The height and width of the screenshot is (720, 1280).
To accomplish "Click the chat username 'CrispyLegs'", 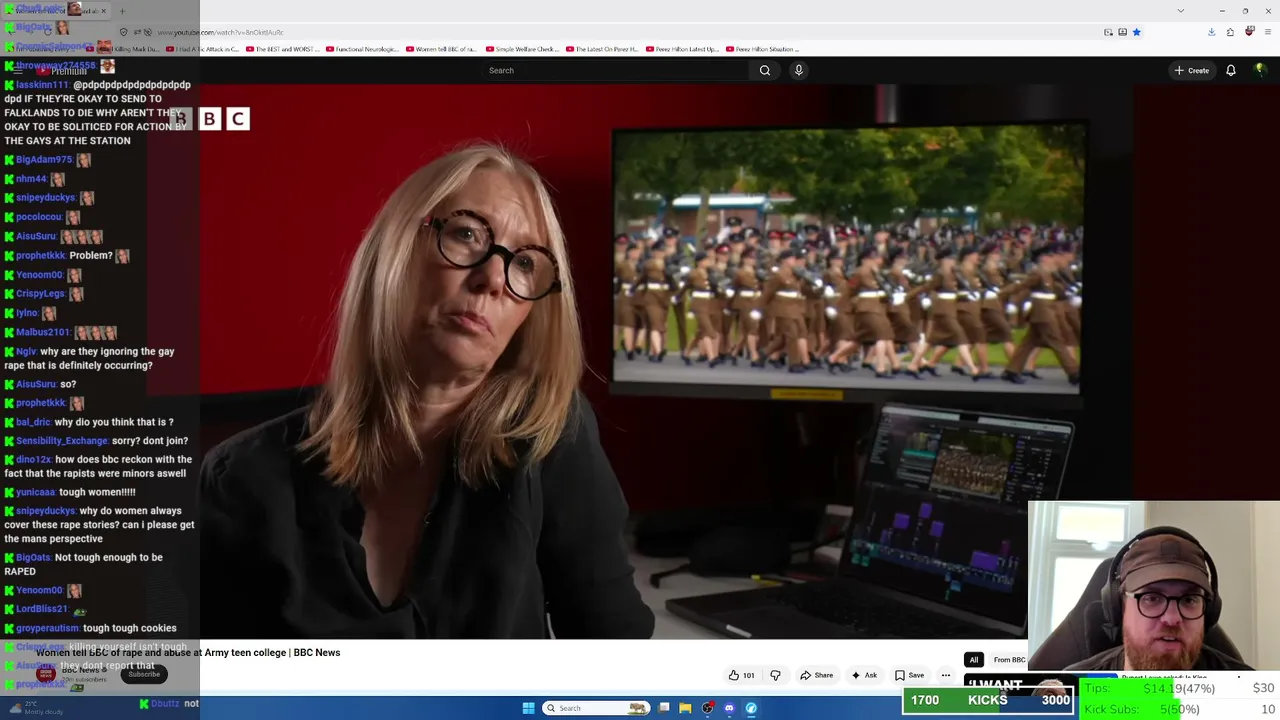I will 40,294.
